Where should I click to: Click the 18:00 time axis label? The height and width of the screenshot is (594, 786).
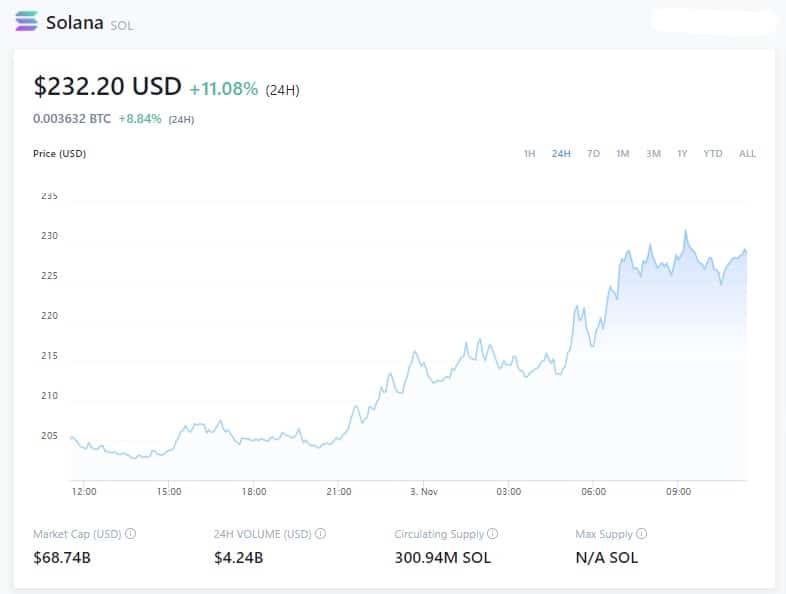(x=254, y=492)
